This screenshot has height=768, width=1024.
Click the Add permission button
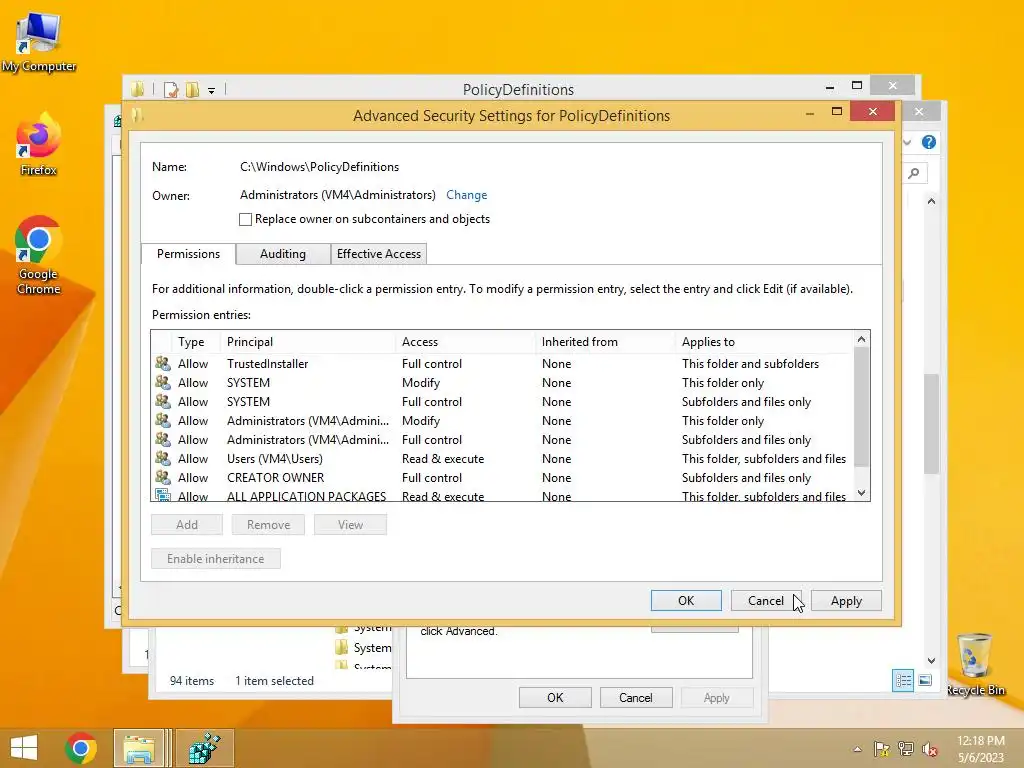[x=187, y=524]
